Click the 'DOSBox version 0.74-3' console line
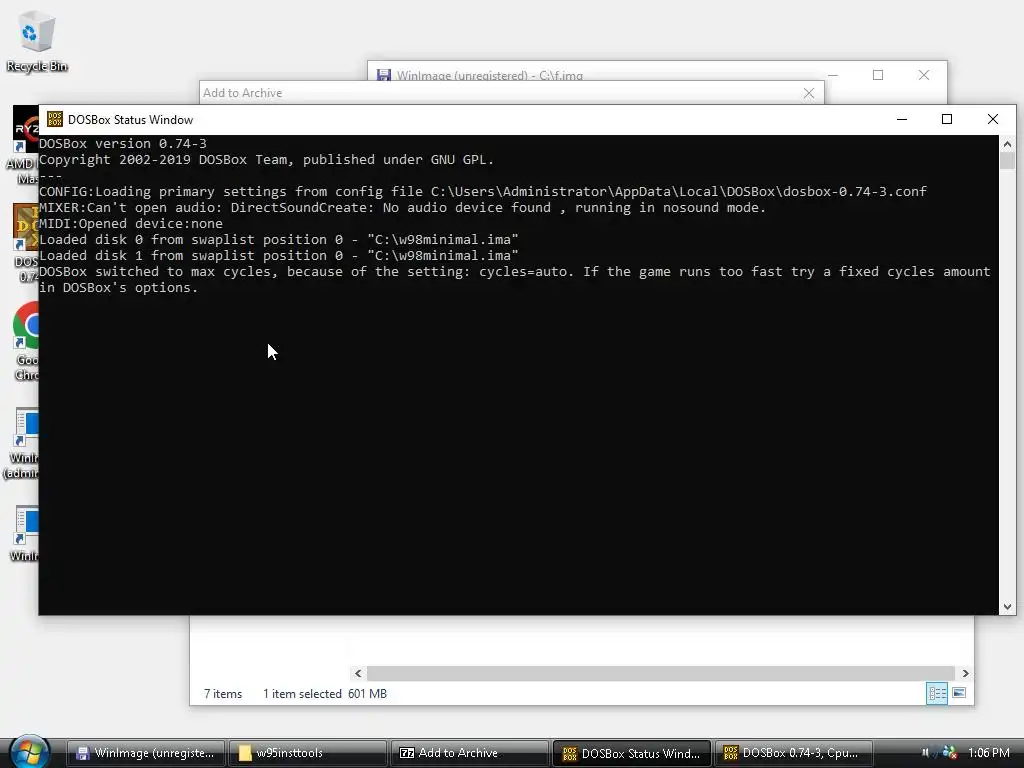Image resolution: width=1024 pixels, height=768 pixels. (123, 144)
